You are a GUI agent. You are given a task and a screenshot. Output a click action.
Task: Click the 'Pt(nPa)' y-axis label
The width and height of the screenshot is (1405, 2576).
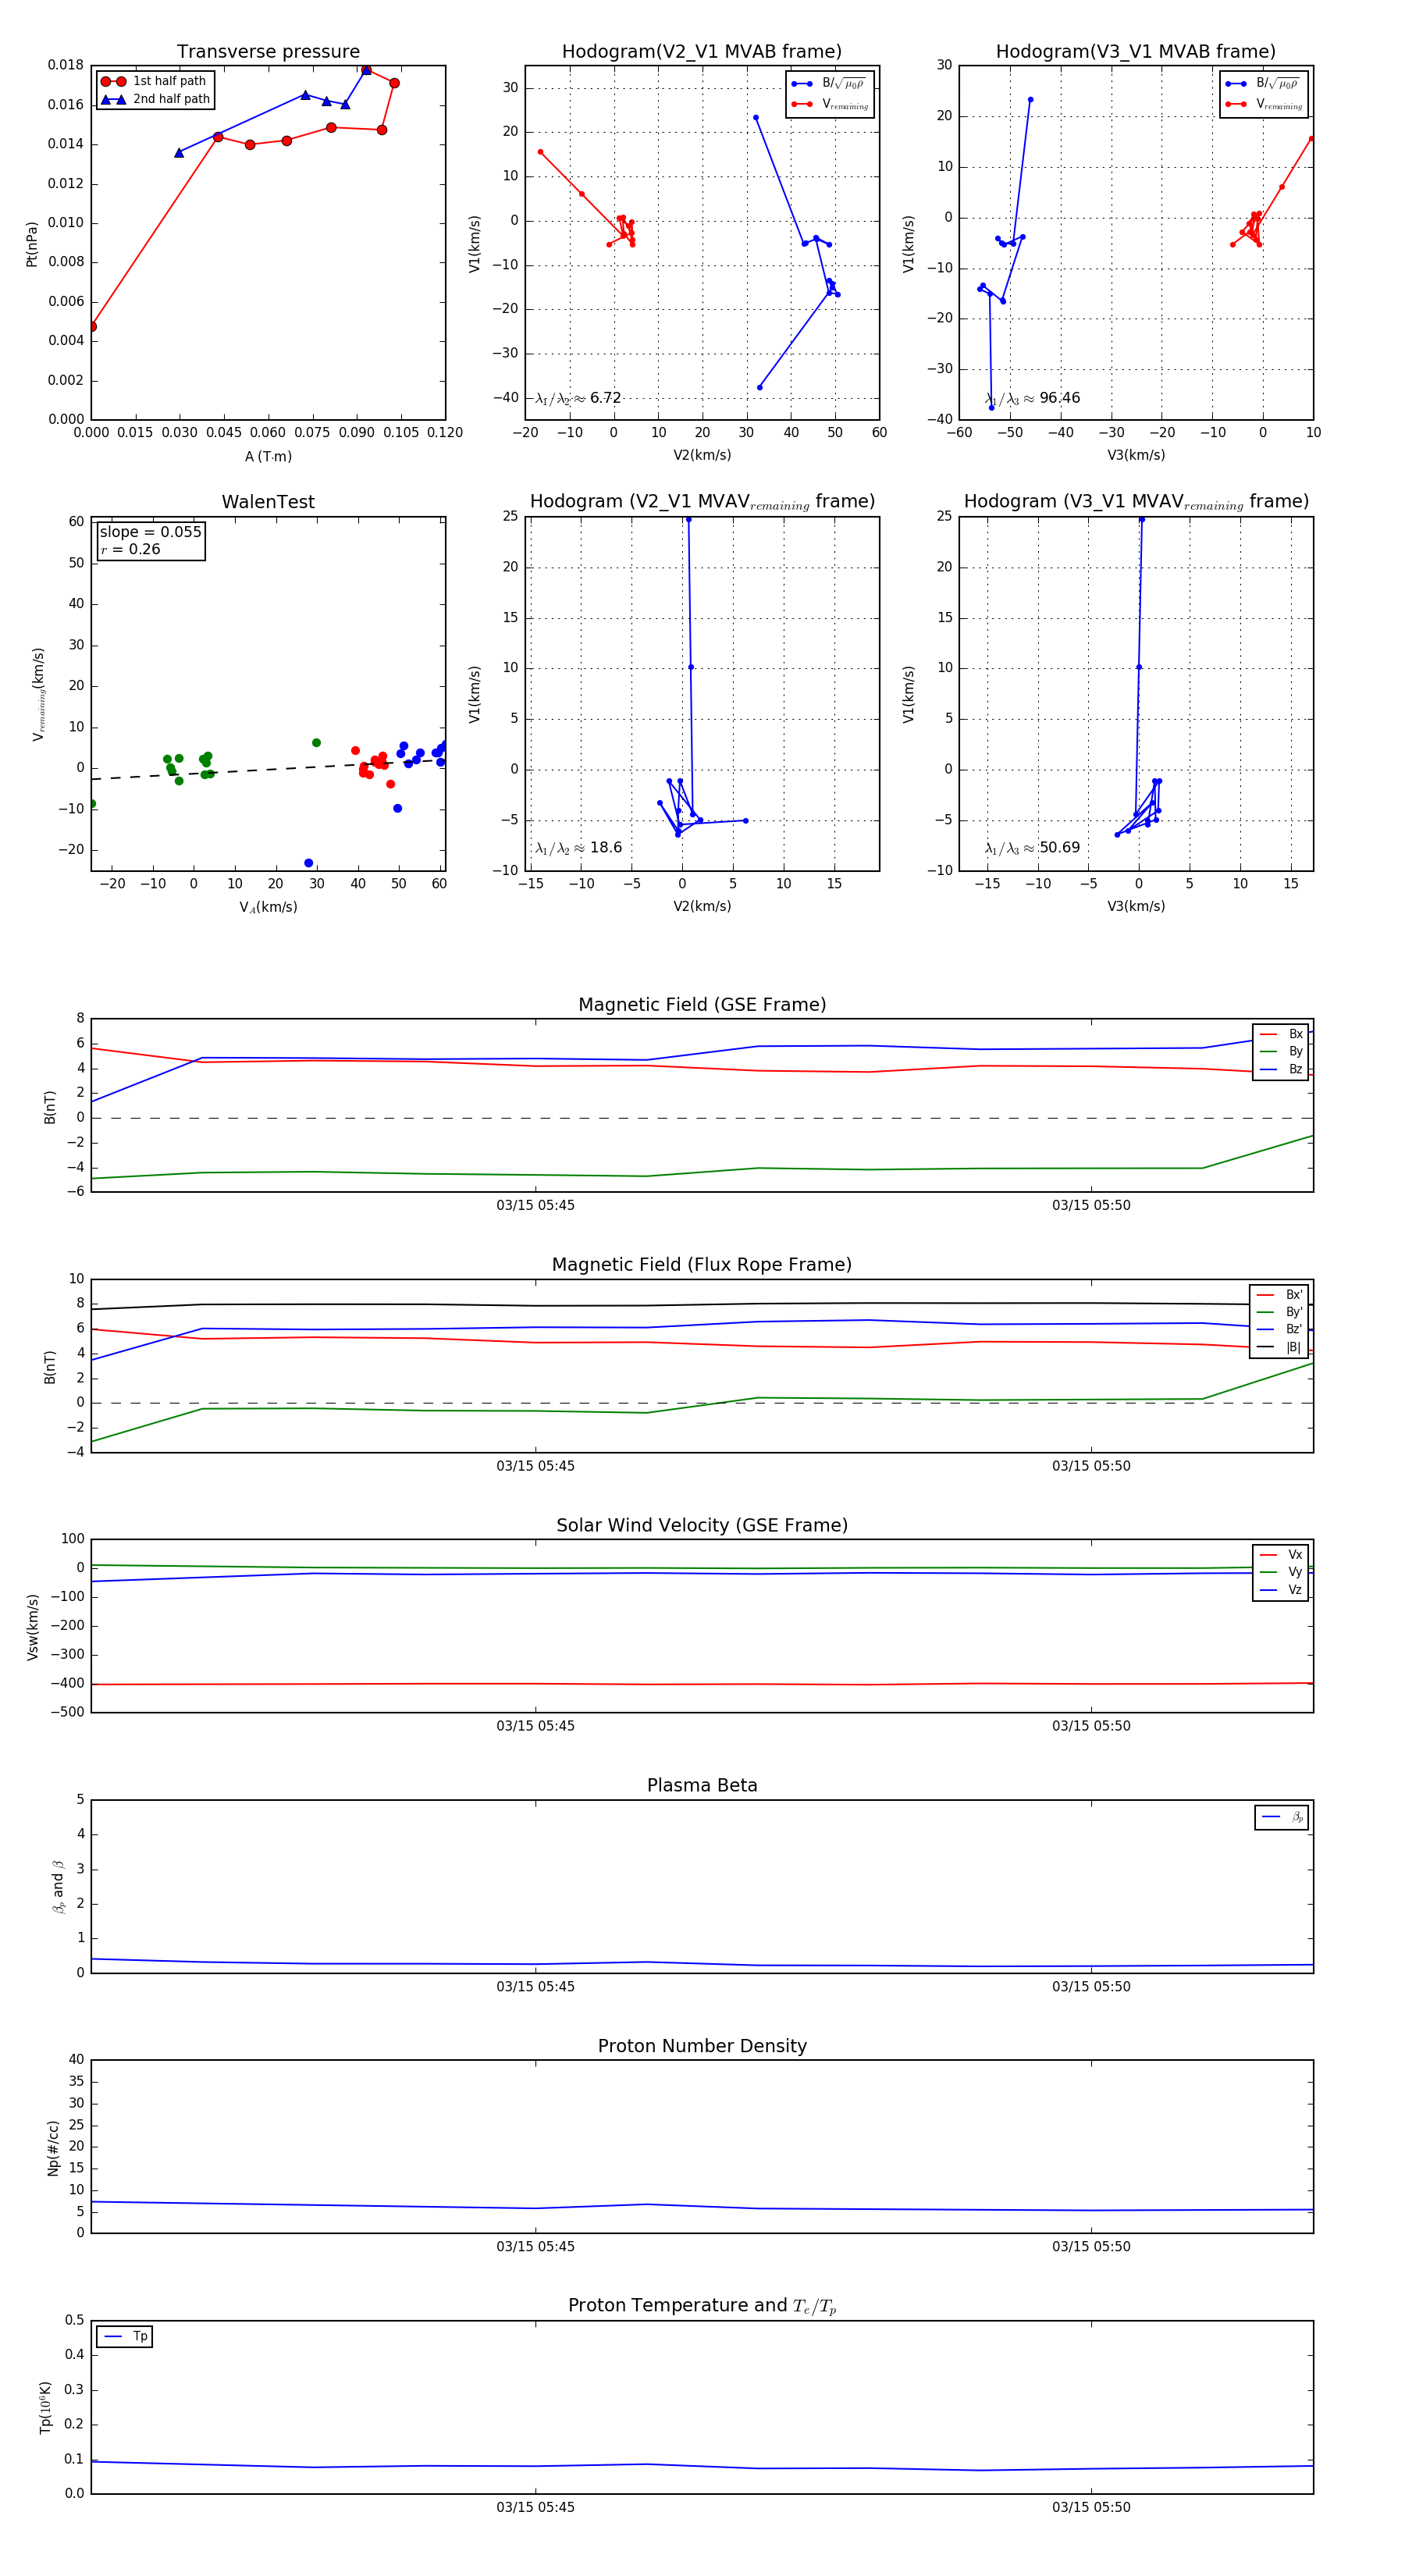tap(32, 244)
